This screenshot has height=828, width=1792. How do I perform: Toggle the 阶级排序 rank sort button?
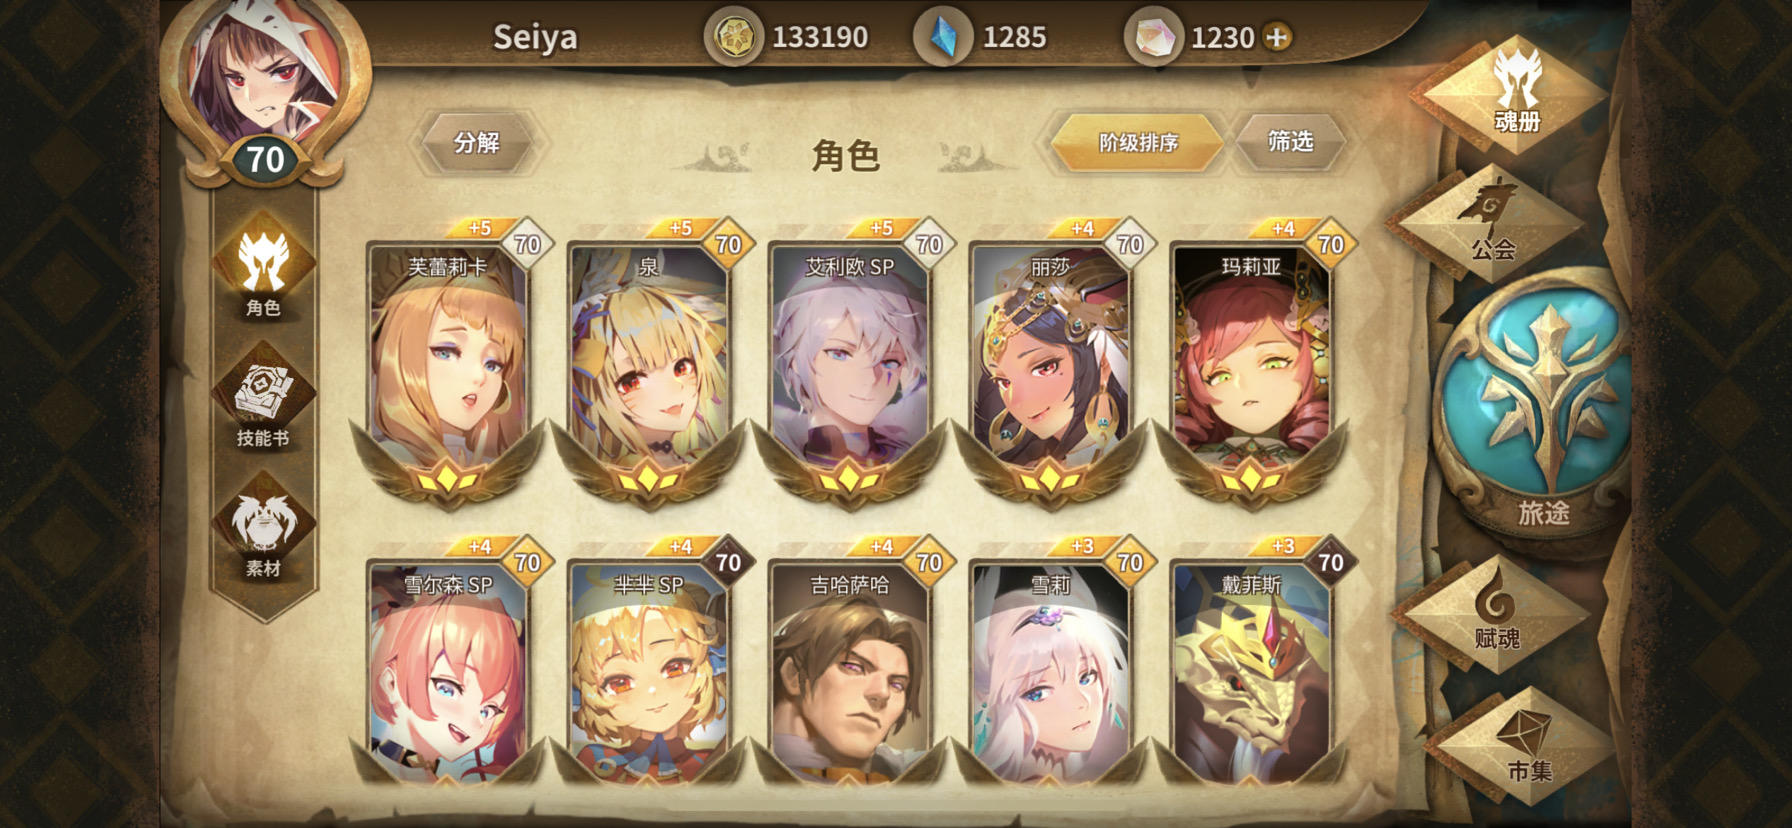1138,143
